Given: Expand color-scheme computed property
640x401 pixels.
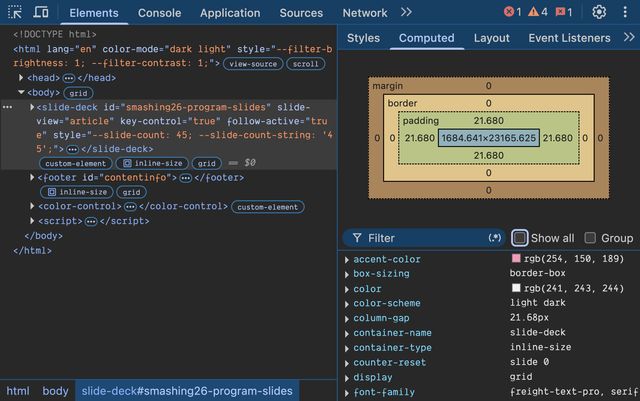Looking at the screenshot, I should point(347,304).
